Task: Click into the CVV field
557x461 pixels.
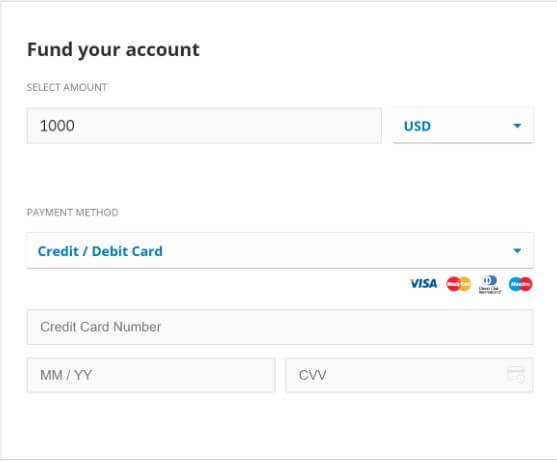Action: coord(410,375)
